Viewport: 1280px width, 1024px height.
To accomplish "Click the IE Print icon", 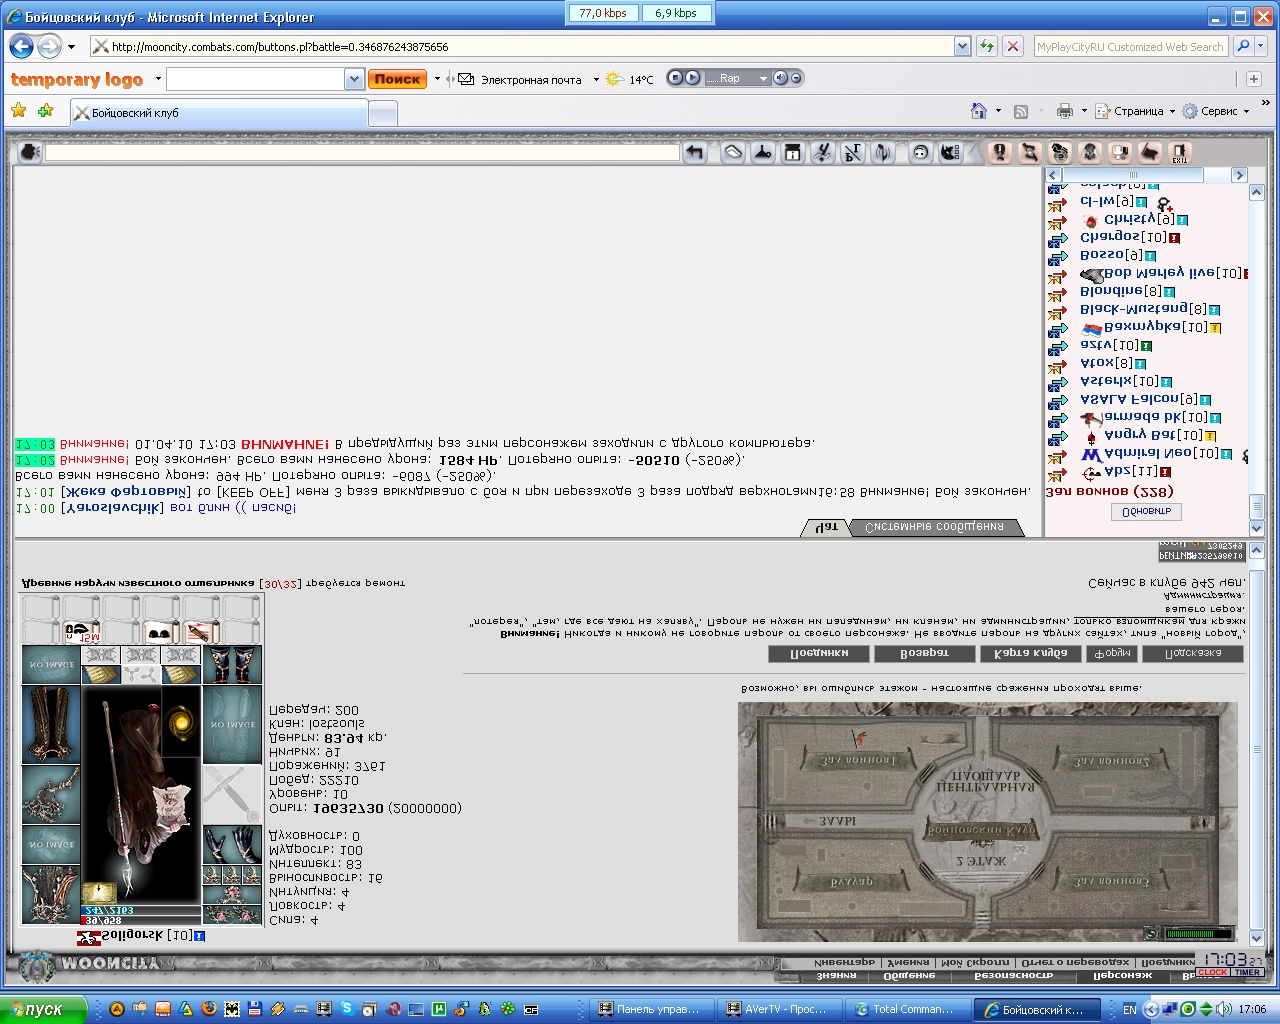I will click(1065, 111).
